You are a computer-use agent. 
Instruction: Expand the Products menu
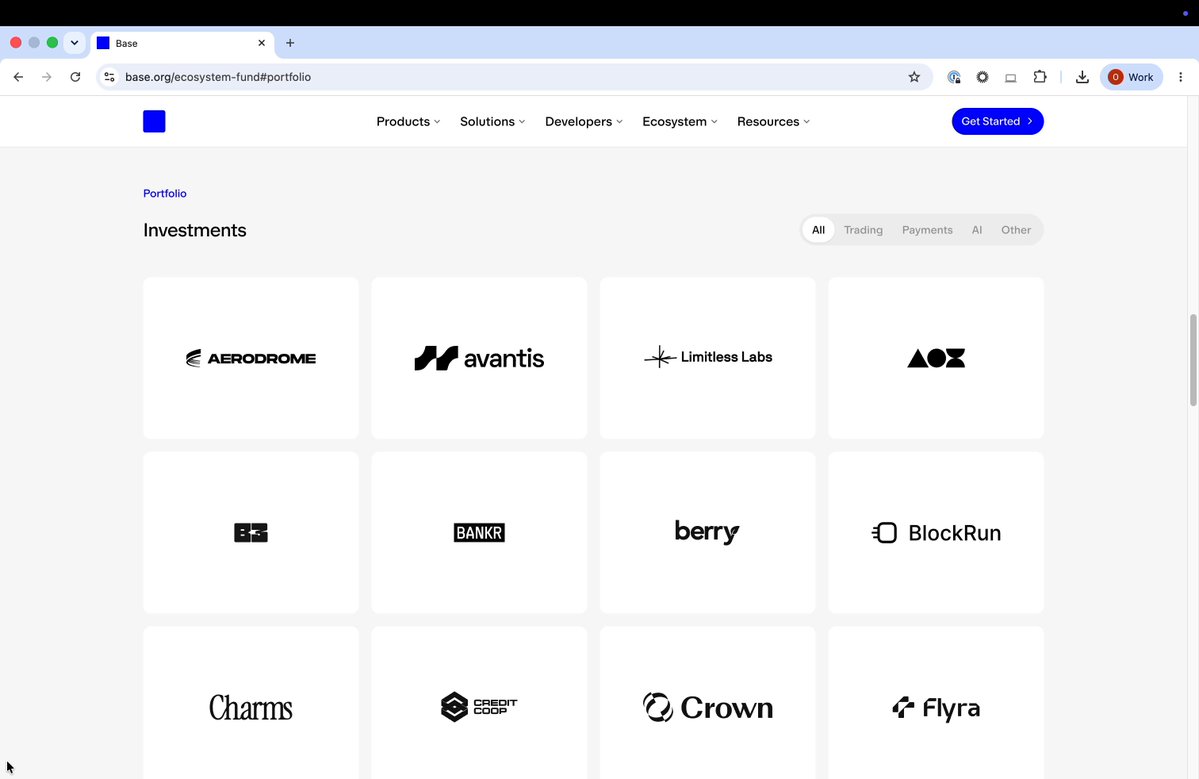pos(408,122)
